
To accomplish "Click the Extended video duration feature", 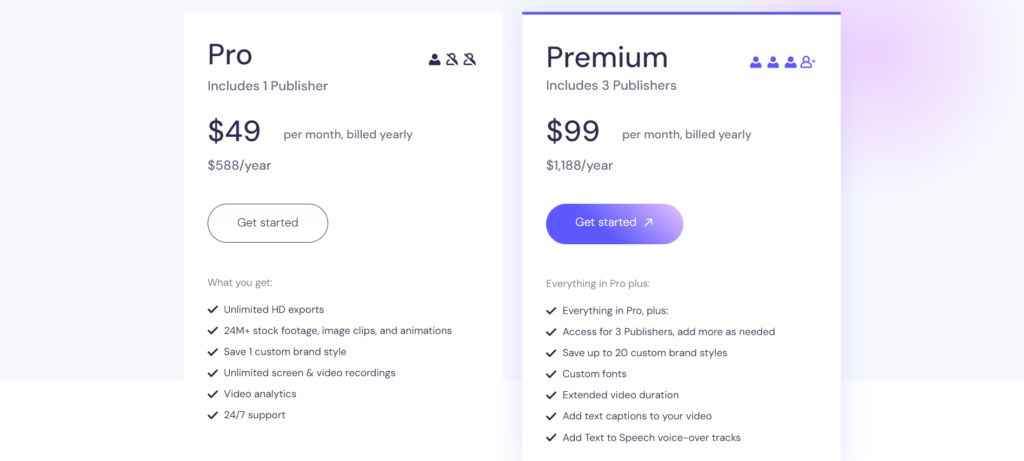I will tap(620, 395).
